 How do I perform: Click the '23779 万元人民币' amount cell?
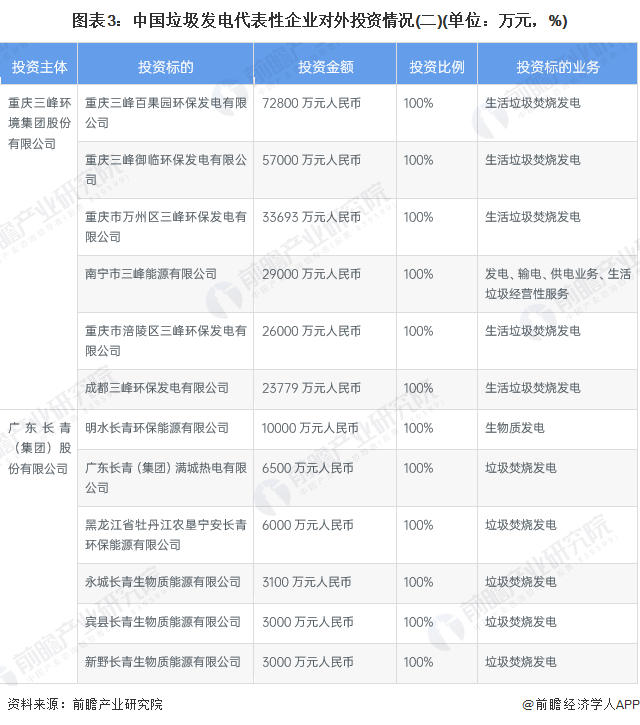(x=311, y=388)
